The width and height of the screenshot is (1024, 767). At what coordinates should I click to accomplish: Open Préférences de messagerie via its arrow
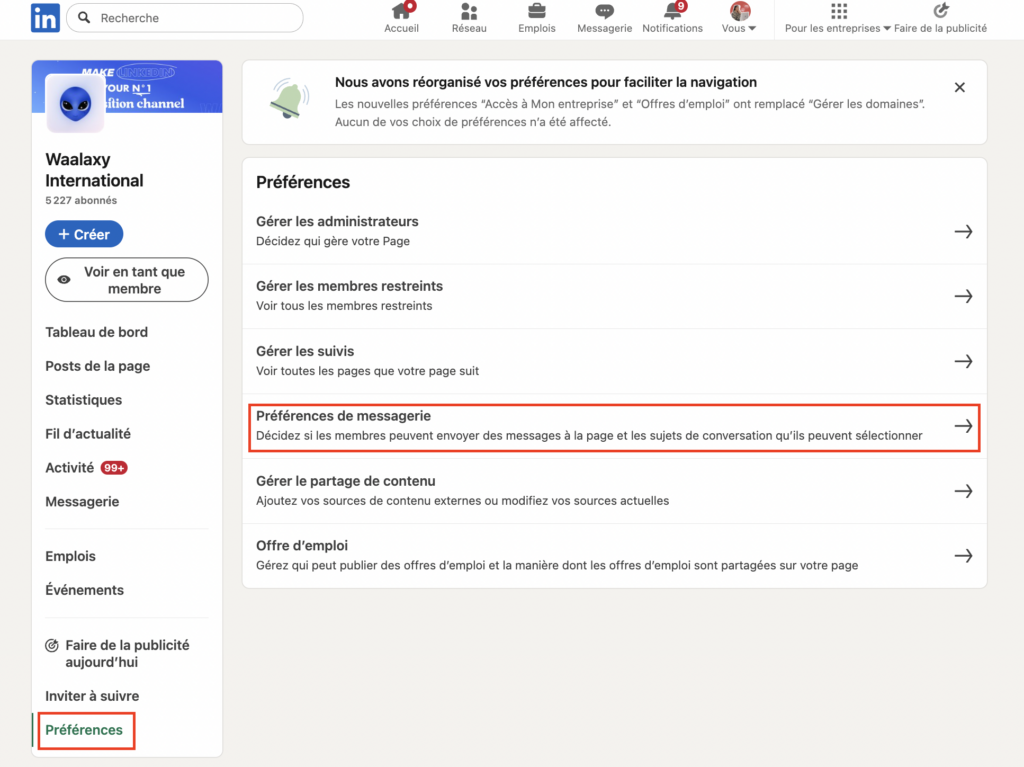[962, 426]
